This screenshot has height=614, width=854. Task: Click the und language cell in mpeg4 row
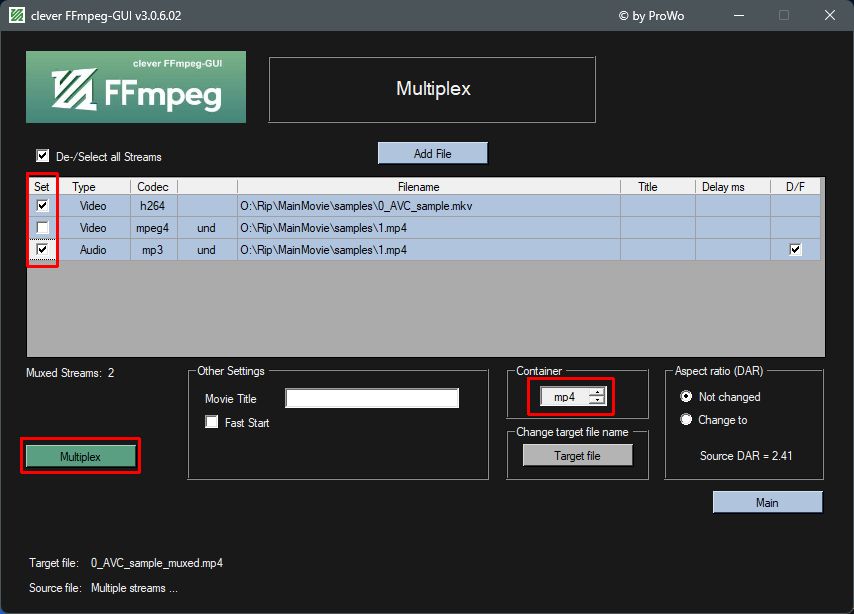[x=207, y=228]
